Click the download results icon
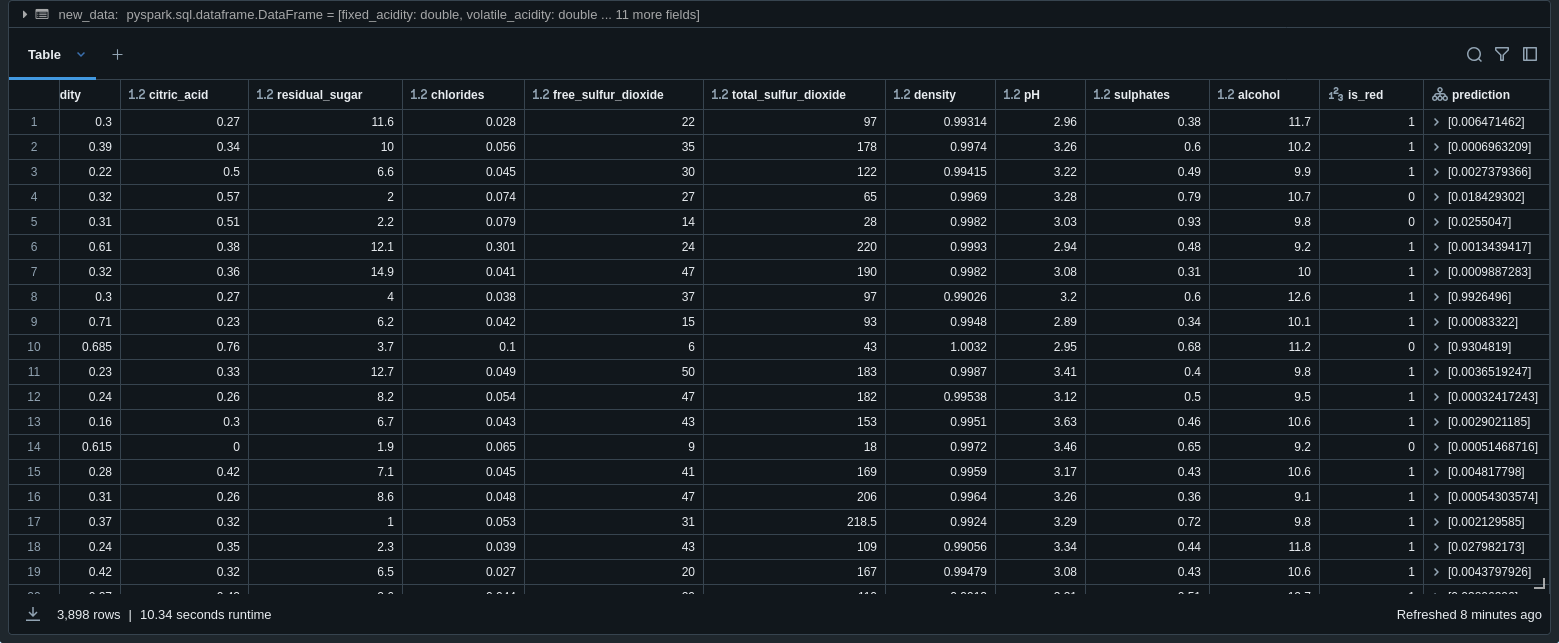This screenshot has width=1559, height=643. tap(33, 614)
